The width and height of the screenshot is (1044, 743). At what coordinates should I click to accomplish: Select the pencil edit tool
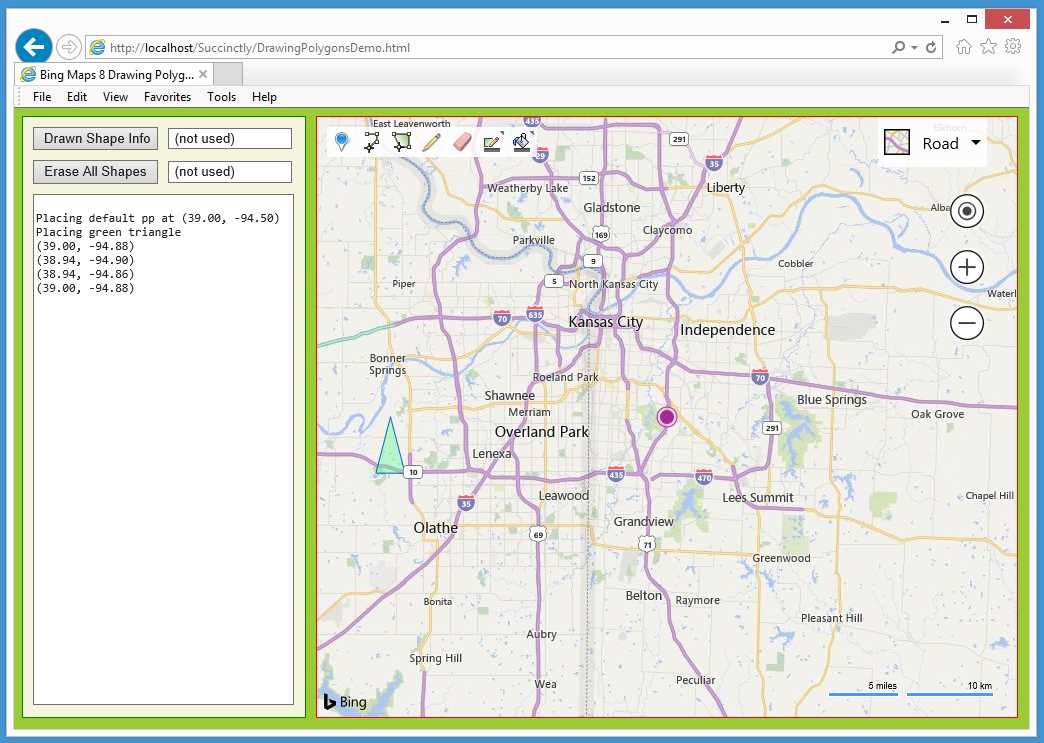(x=431, y=142)
